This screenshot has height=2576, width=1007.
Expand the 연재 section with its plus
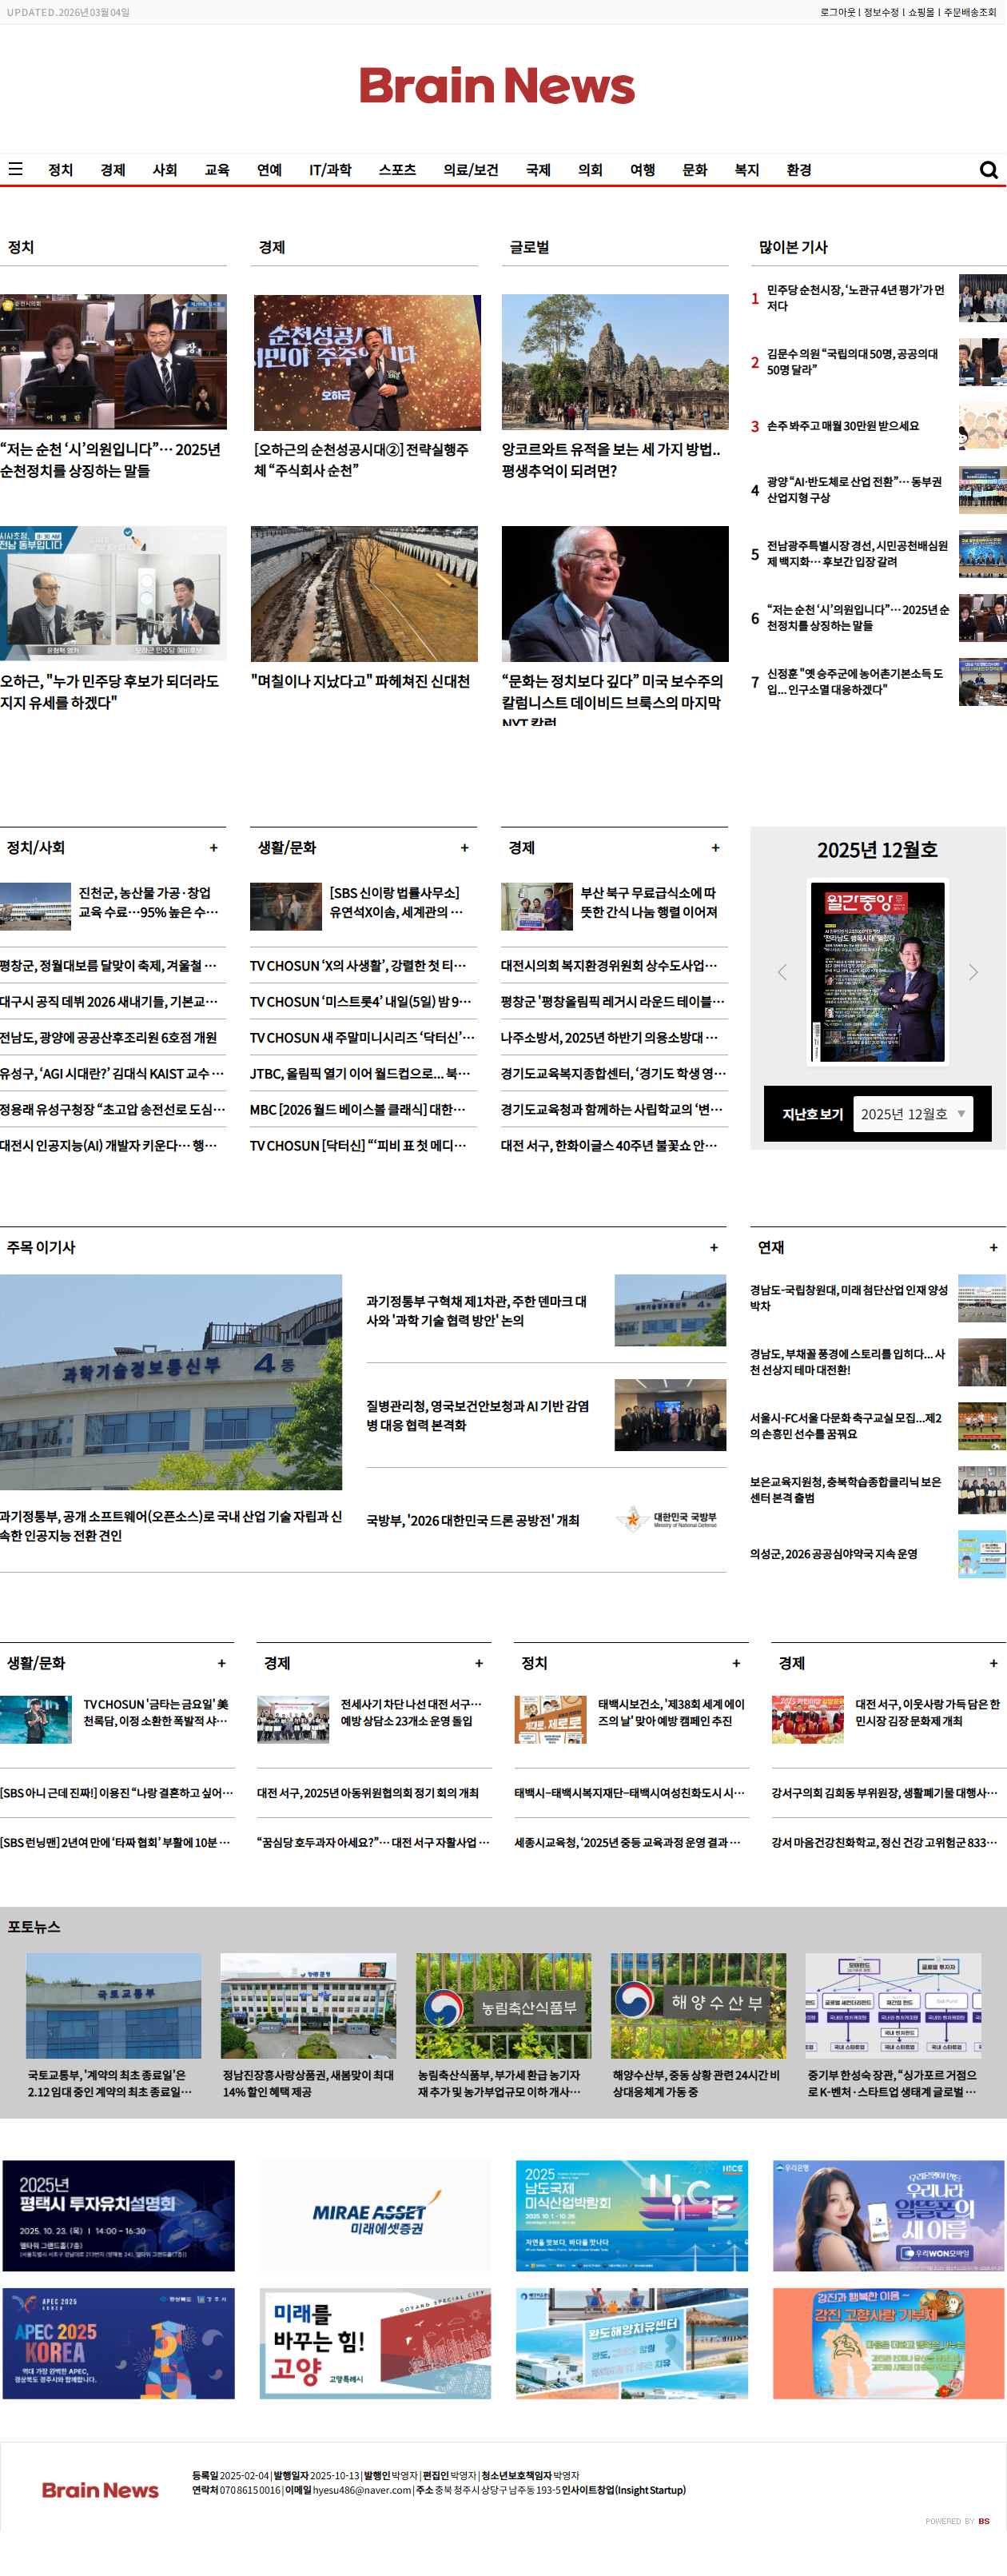tap(993, 1247)
